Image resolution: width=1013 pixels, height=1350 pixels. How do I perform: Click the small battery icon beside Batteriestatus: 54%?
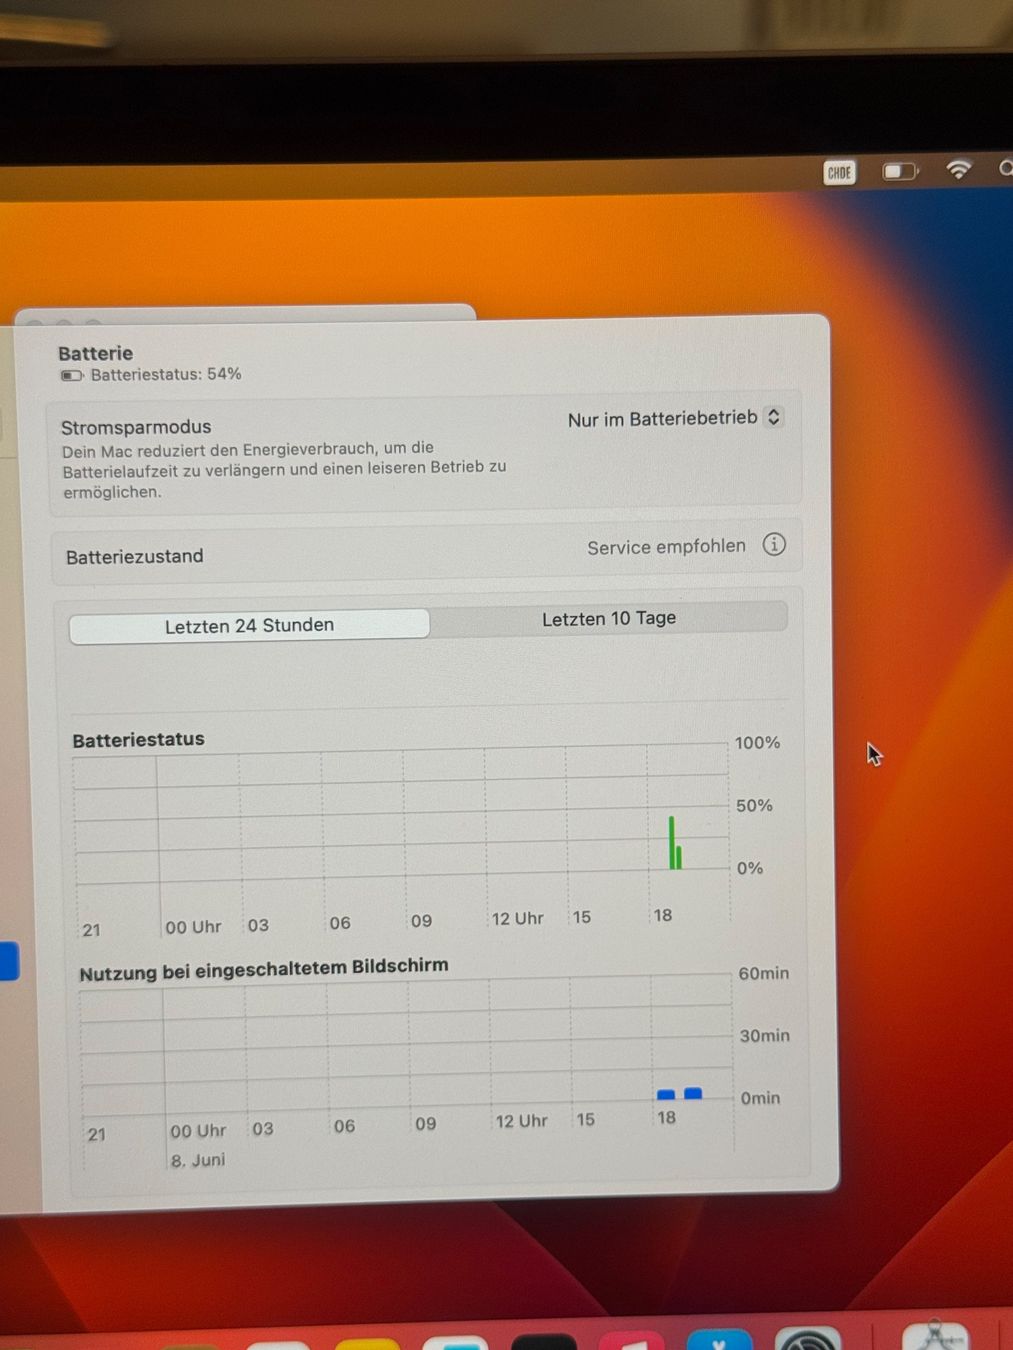point(71,376)
